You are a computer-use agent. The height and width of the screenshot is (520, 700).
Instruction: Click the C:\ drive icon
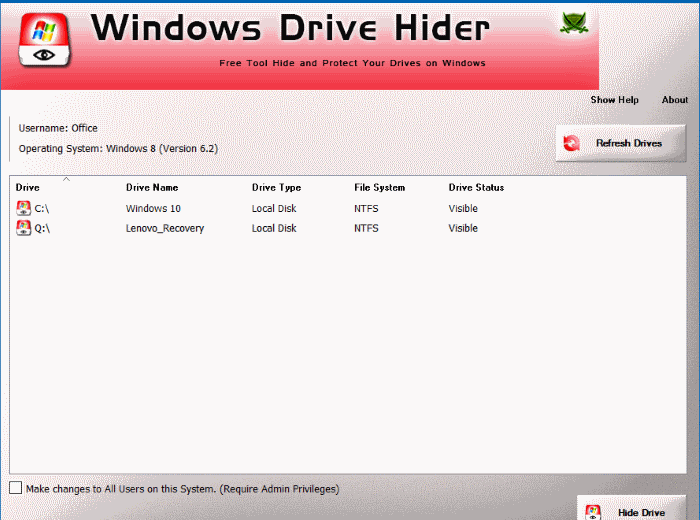pos(24,209)
